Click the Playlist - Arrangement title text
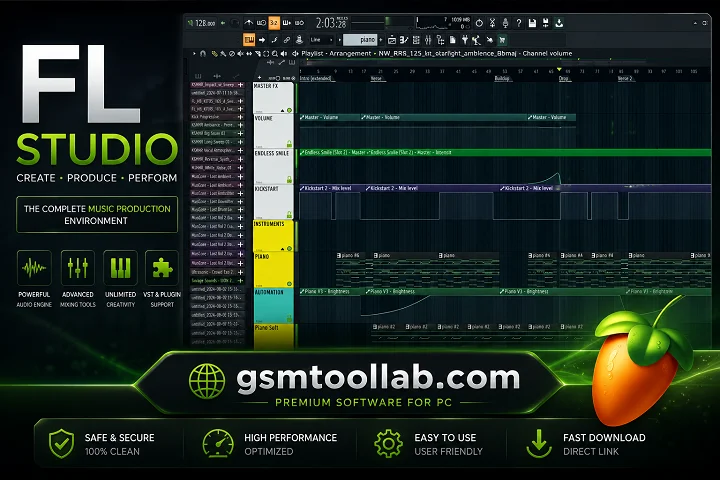 pos(336,53)
